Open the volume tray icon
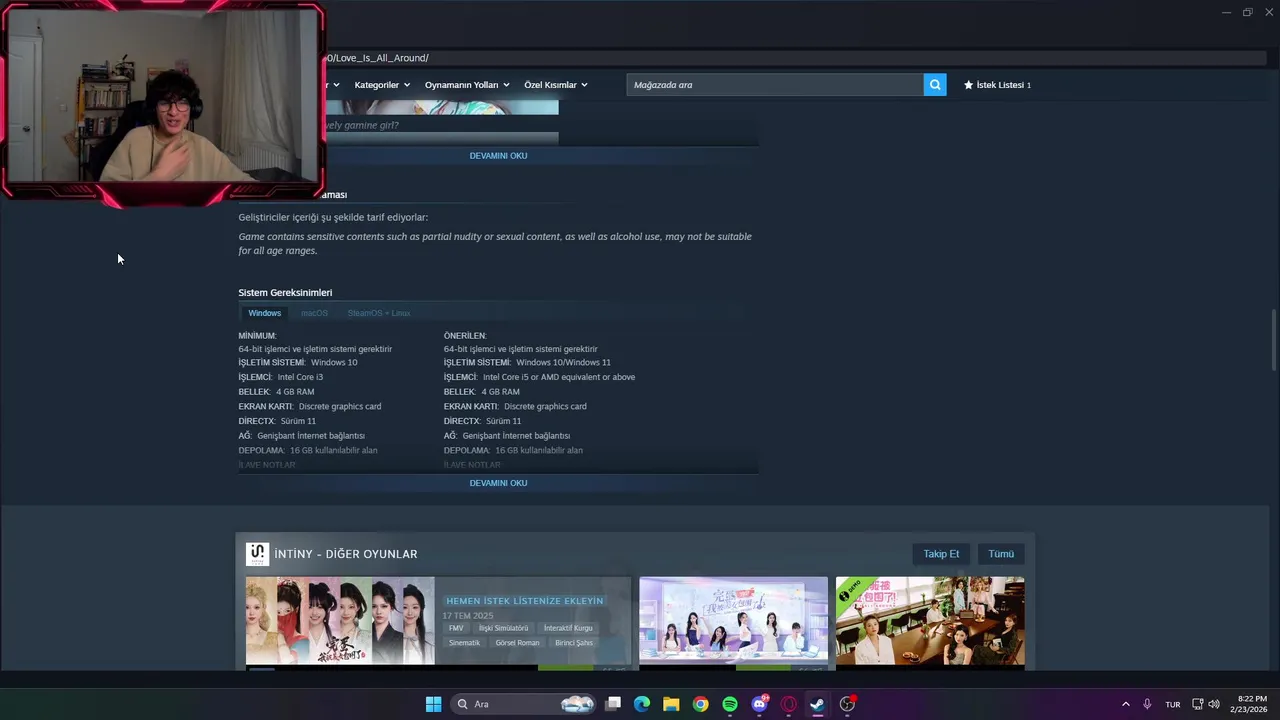The width and height of the screenshot is (1280, 720). (1214, 704)
